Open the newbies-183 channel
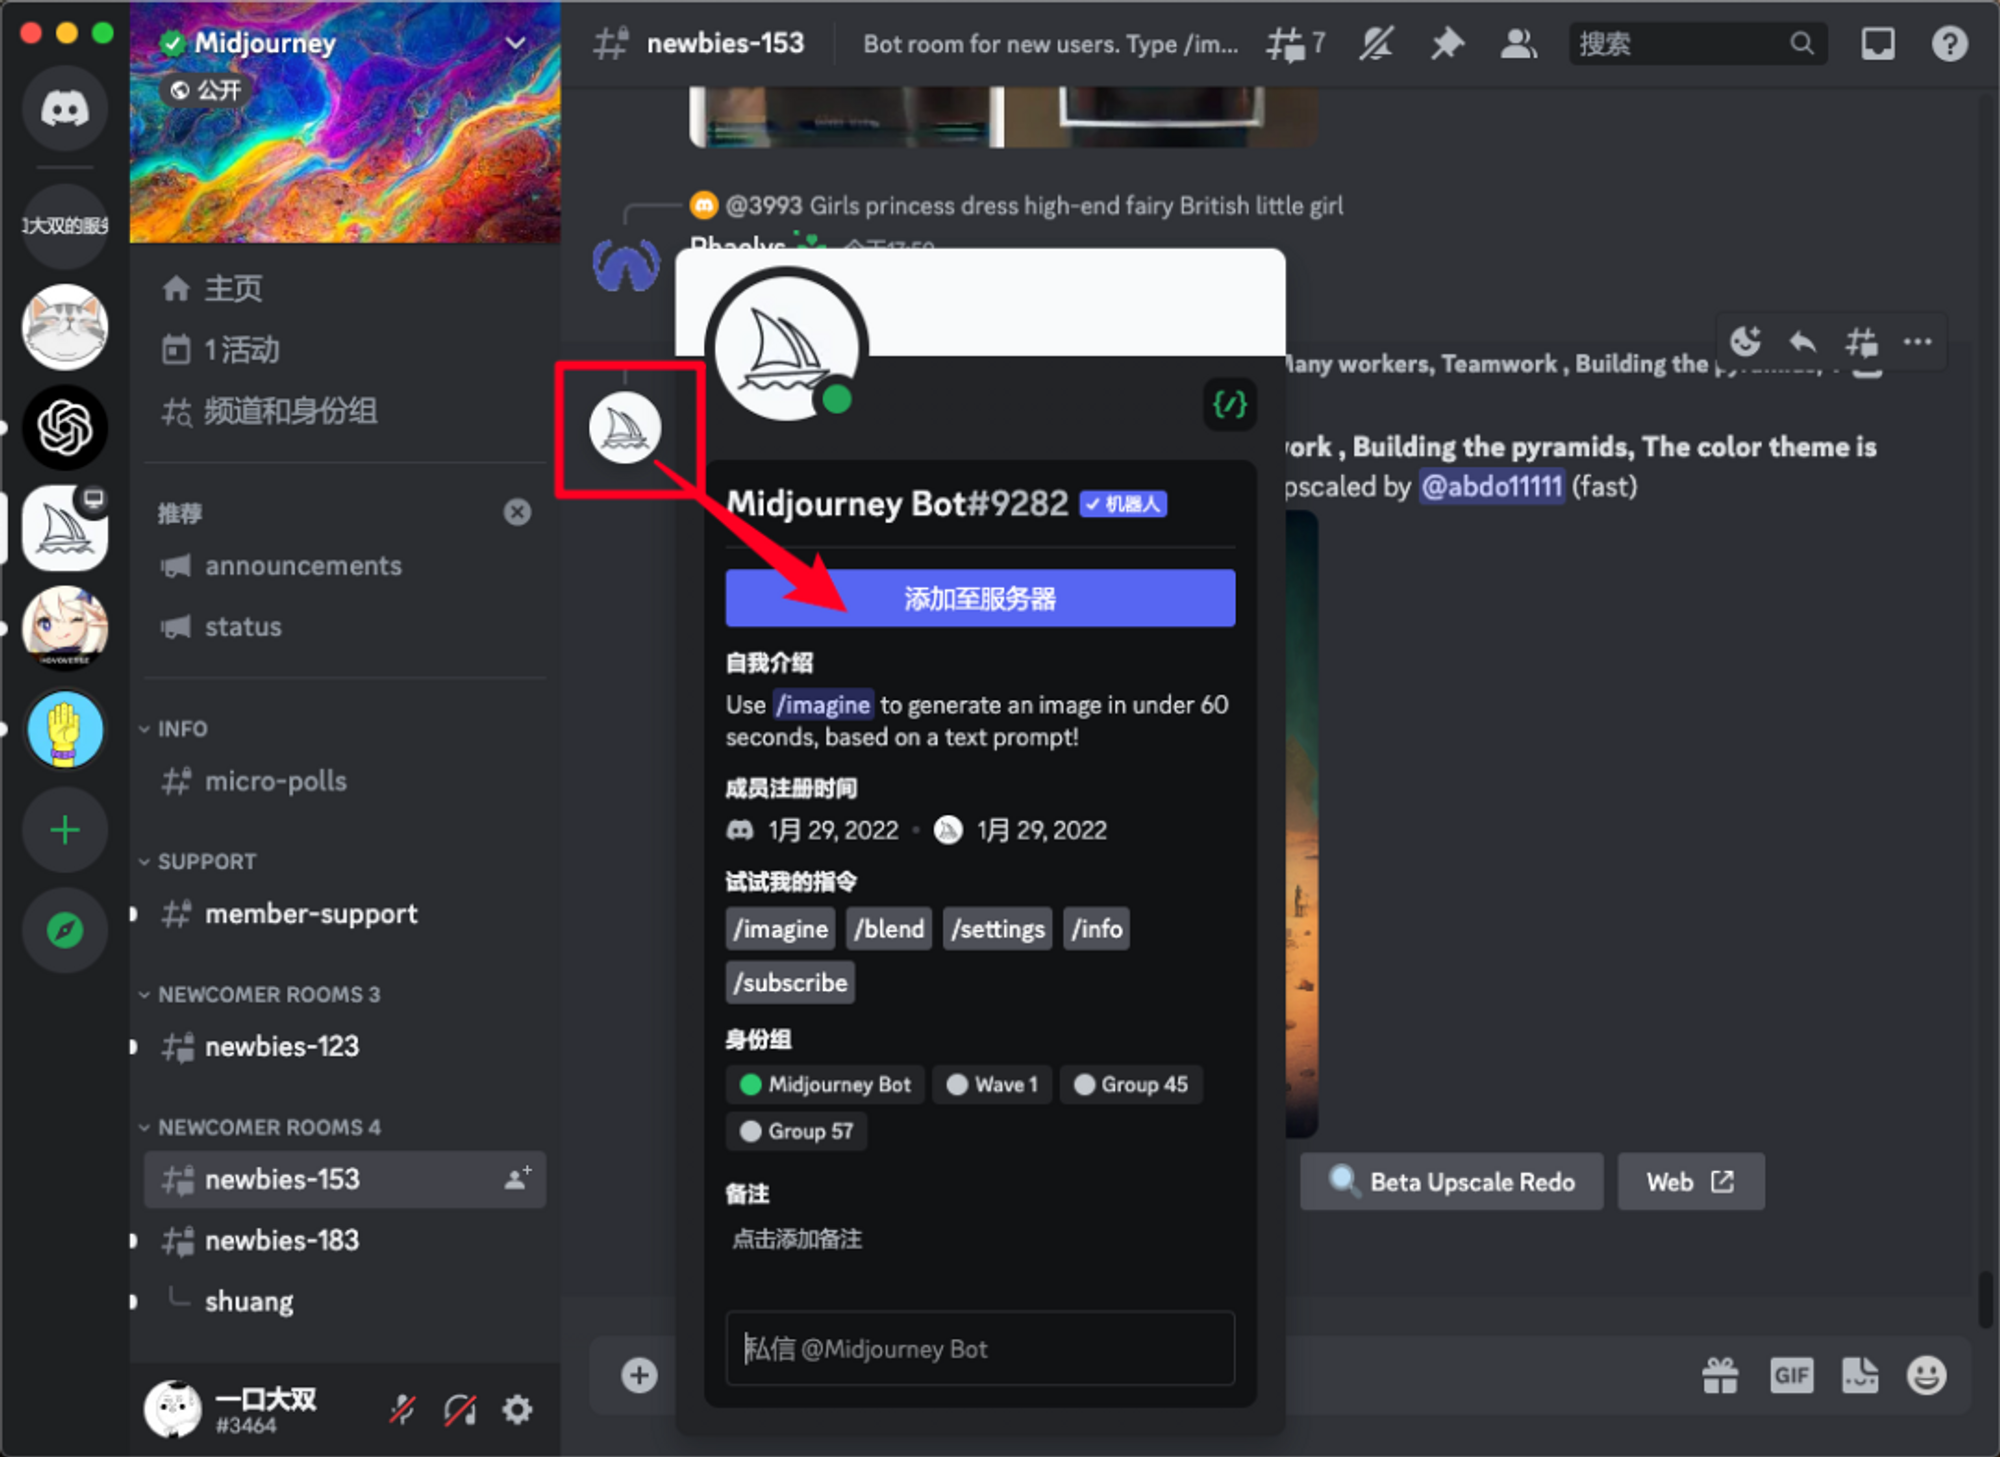Screen dimensions: 2000x1457 [x=281, y=1240]
